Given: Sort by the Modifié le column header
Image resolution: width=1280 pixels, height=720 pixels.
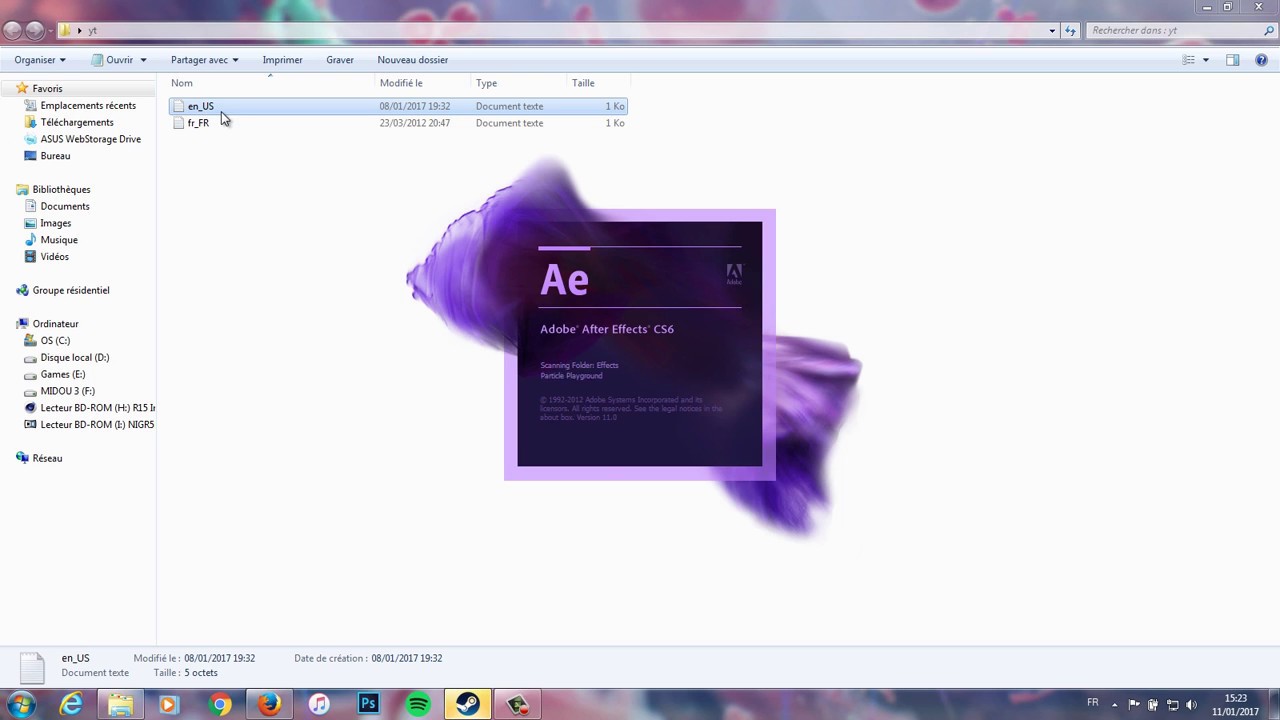Looking at the screenshot, I should tap(423, 83).
